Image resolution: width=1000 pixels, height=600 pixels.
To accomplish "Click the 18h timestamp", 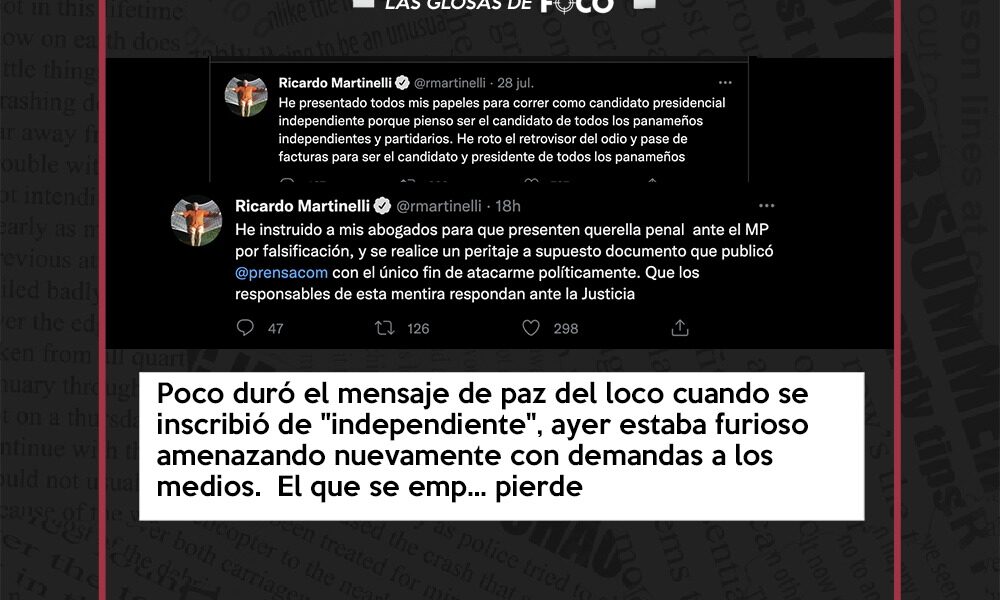I will click(508, 206).
